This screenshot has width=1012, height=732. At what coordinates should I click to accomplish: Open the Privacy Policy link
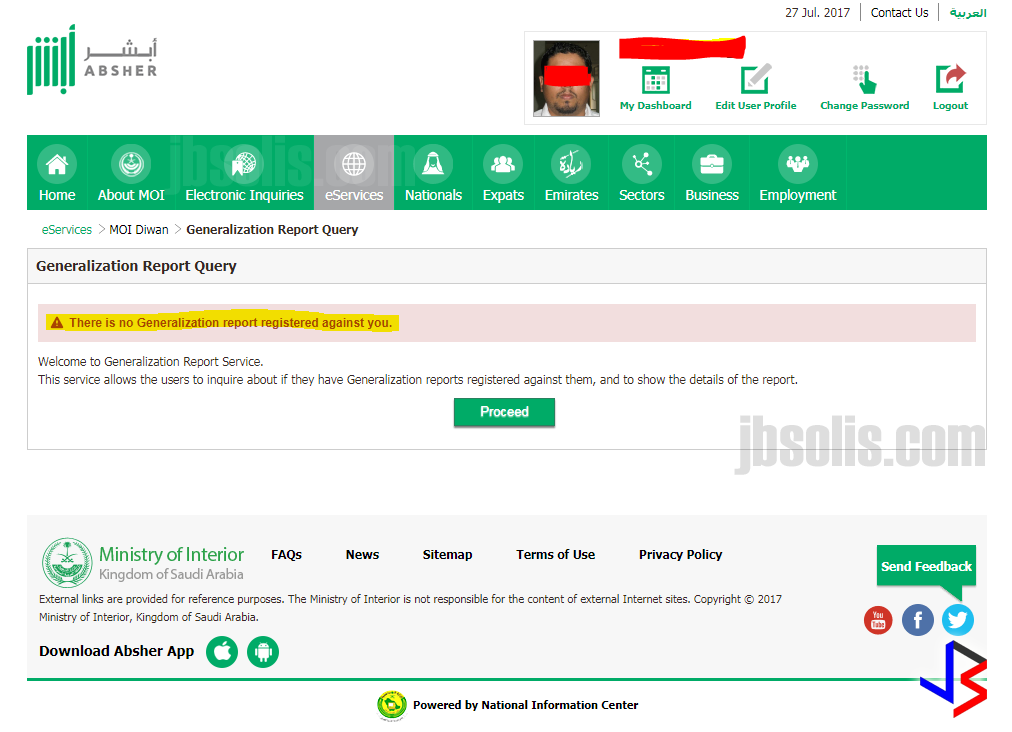click(680, 554)
